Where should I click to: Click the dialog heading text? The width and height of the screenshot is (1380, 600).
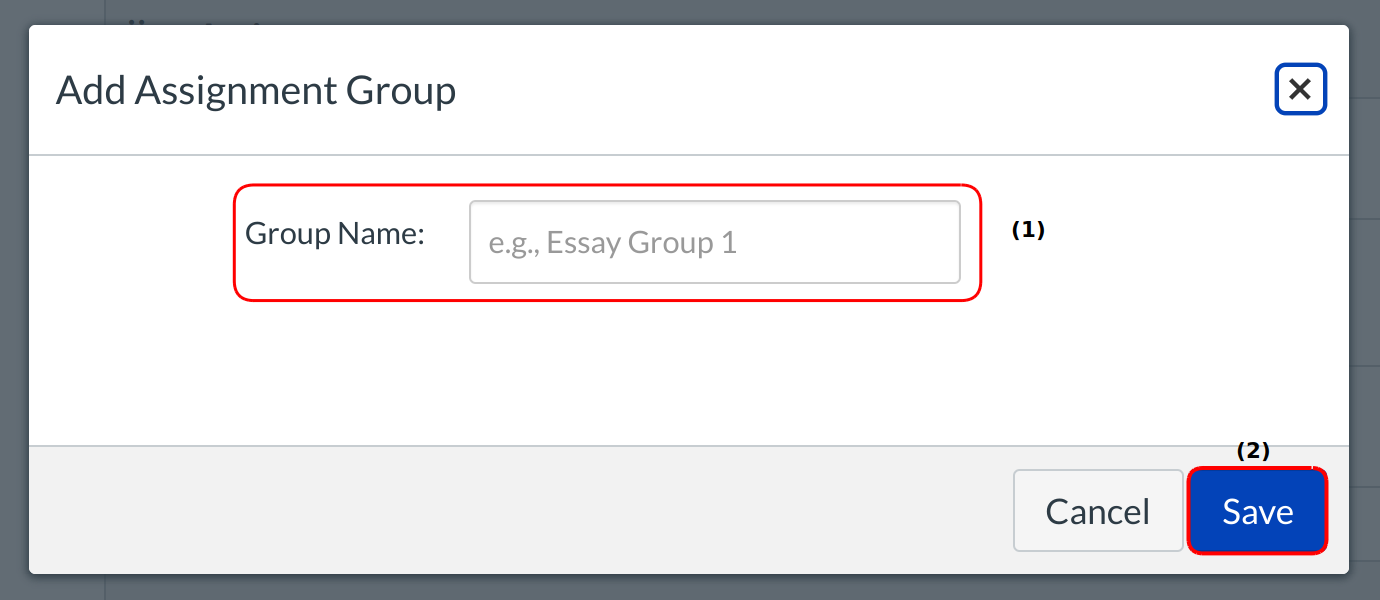256,90
